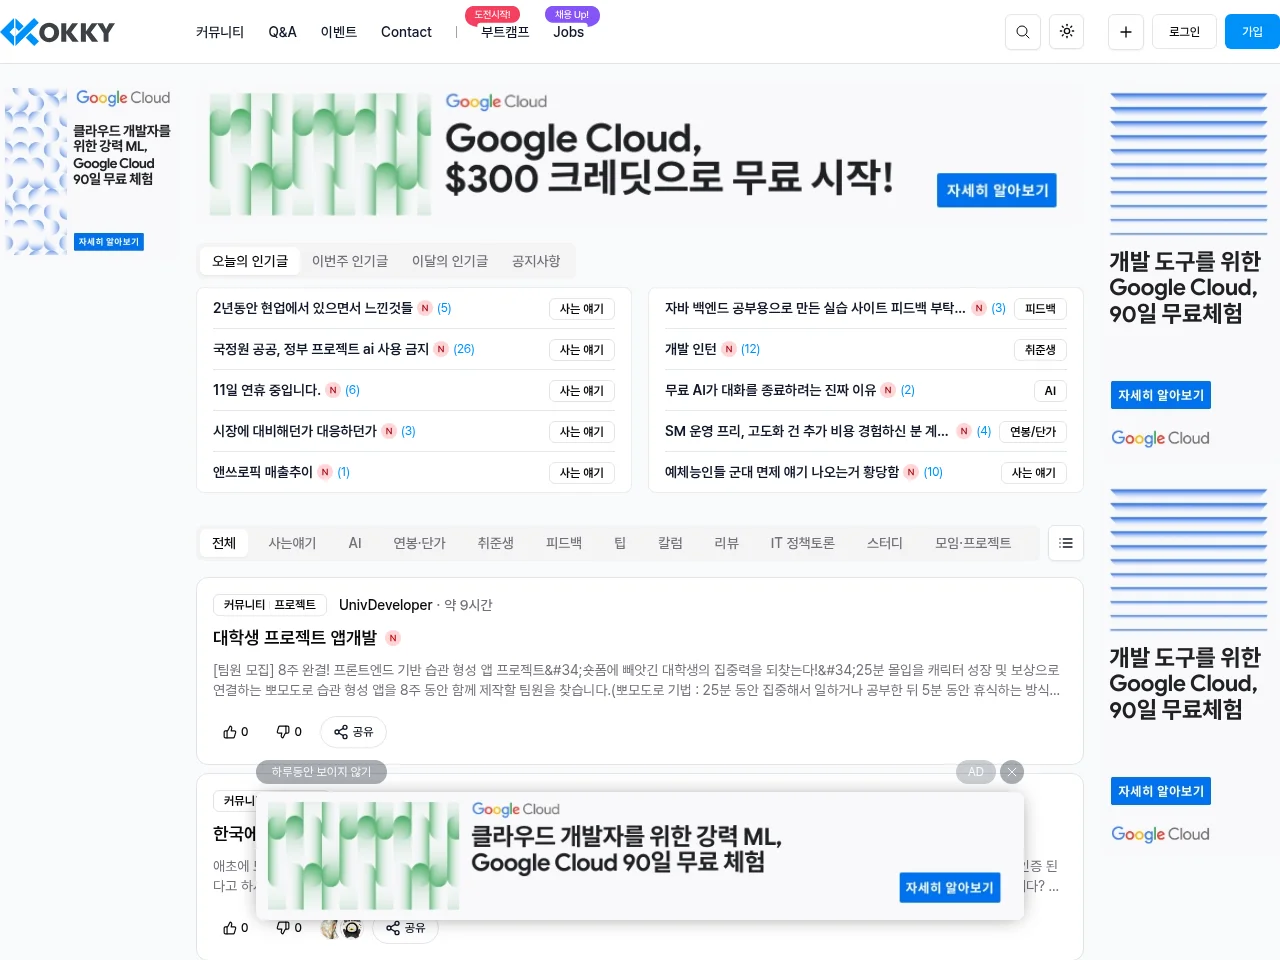Filter by 스터디 category tab
1280x960 pixels.
(885, 543)
